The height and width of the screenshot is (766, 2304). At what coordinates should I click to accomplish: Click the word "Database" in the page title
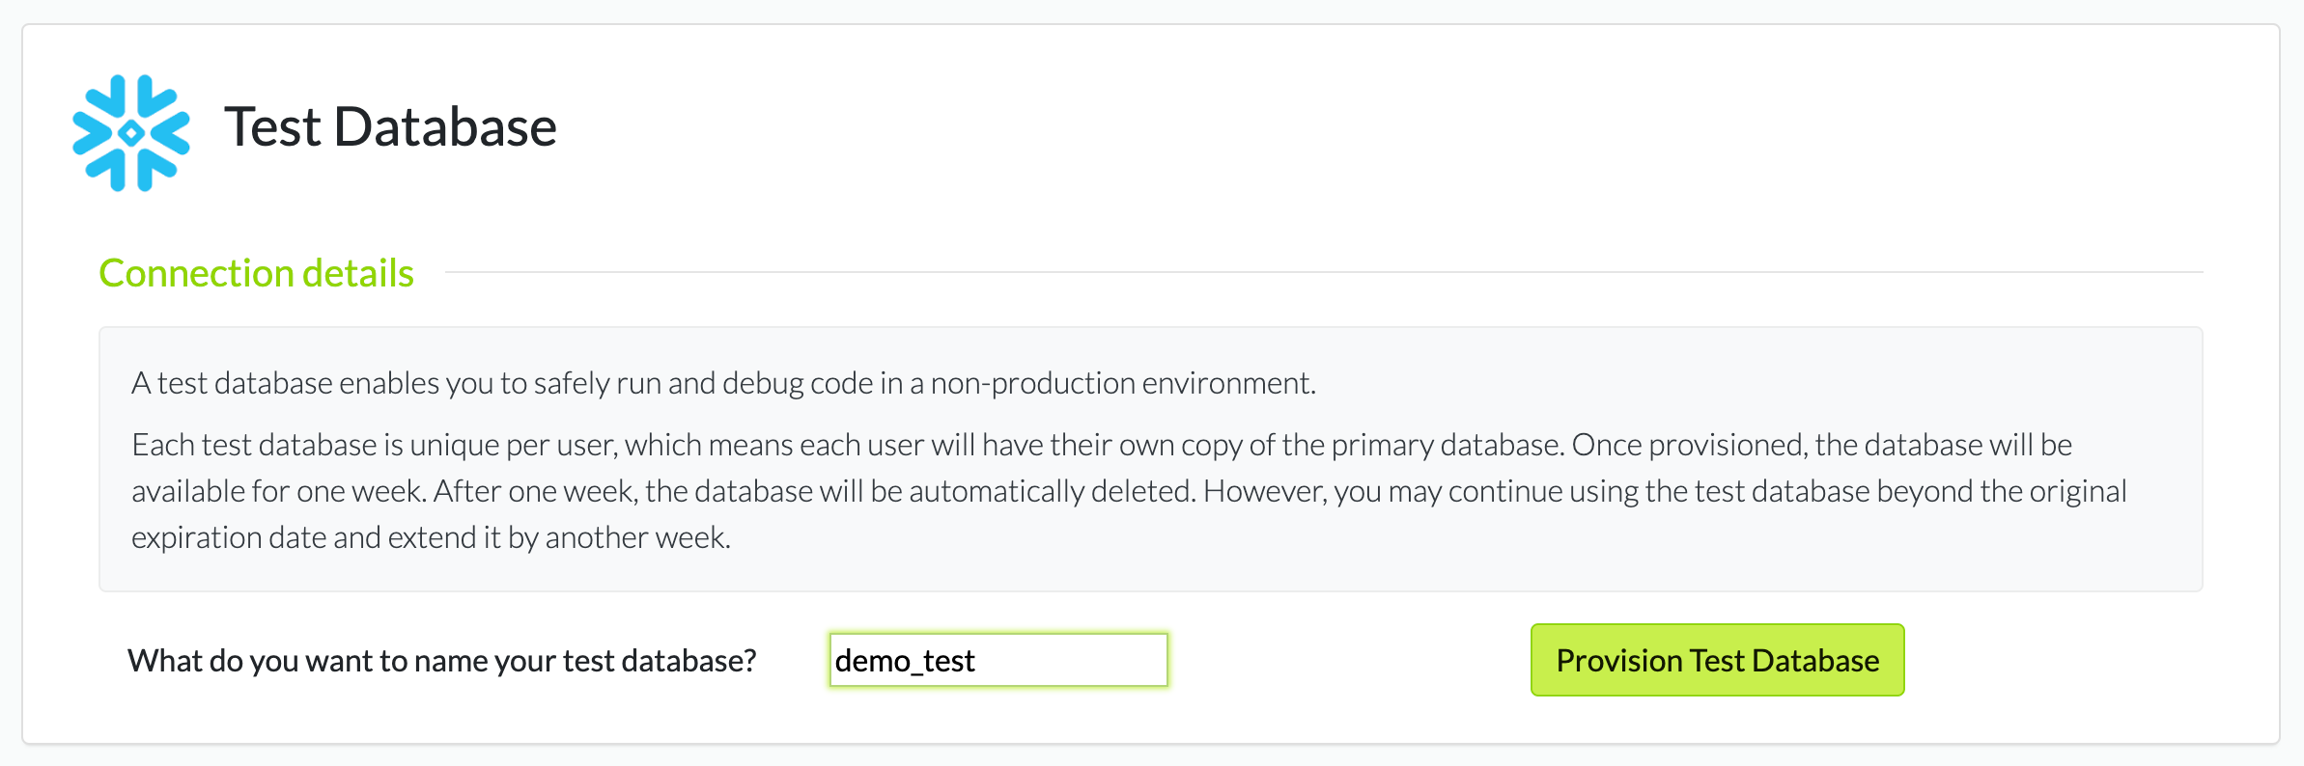click(x=444, y=127)
